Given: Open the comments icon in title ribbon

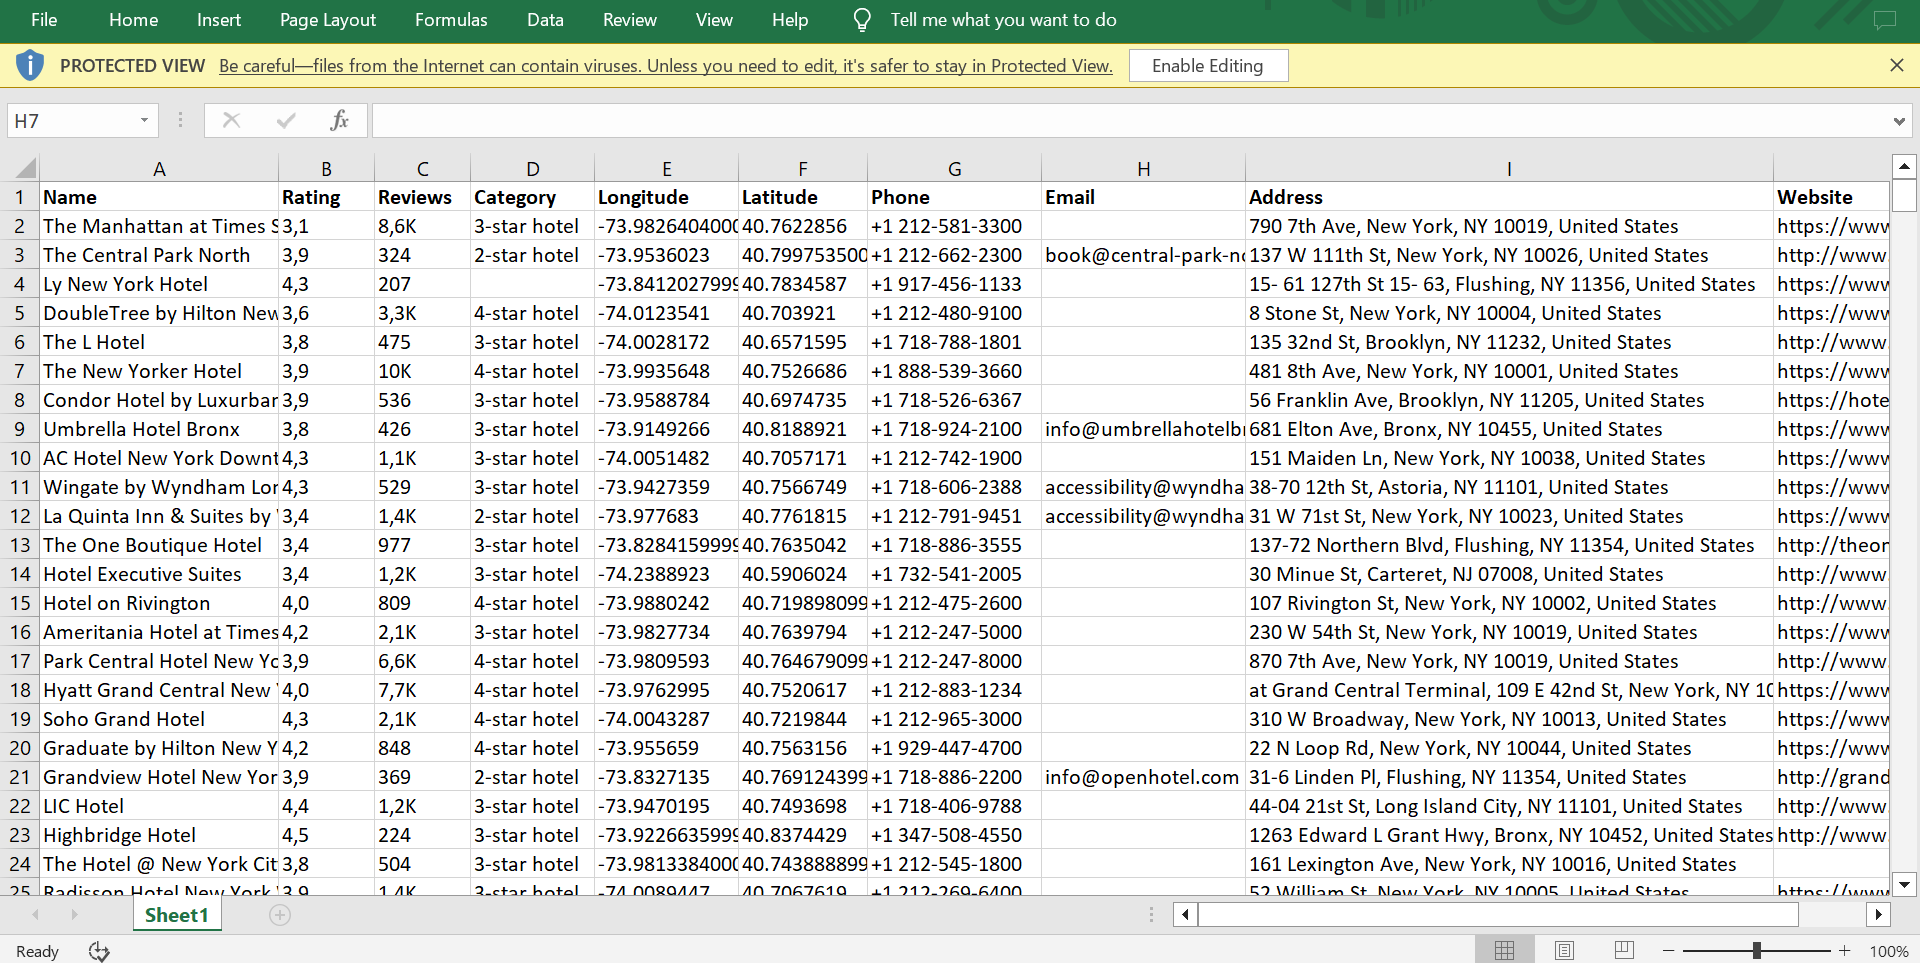Looking at the screenshot, I should click(1884, 20).
